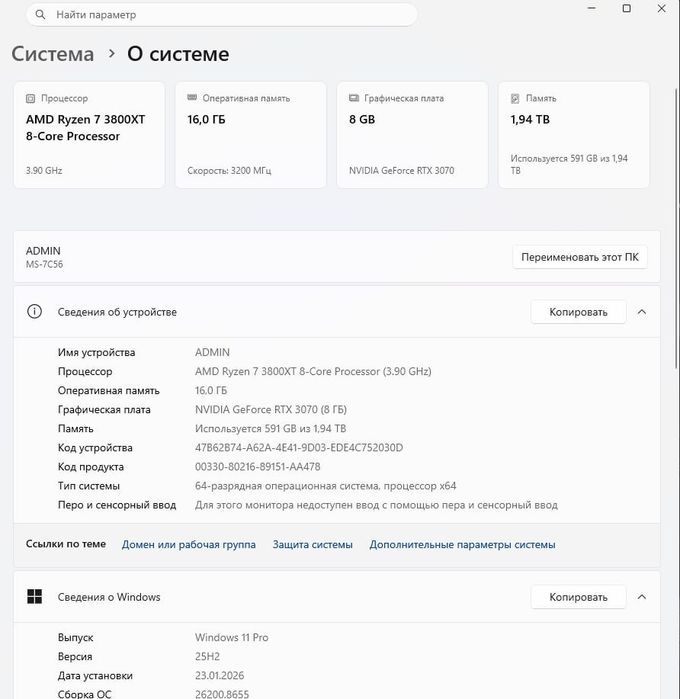Click the RAM module icon
The image size is (680, 699).
[192, 98]
